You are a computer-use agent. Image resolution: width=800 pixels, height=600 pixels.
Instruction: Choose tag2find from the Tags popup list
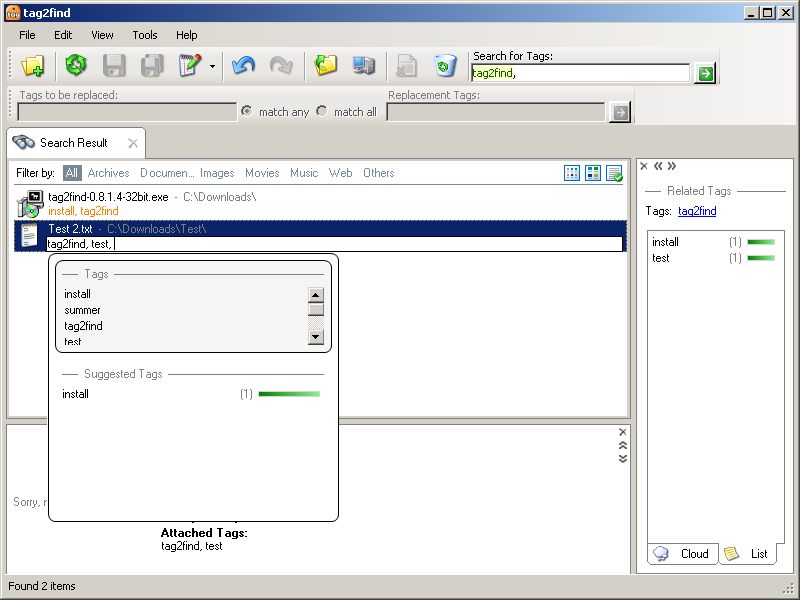tap(83, 326)
